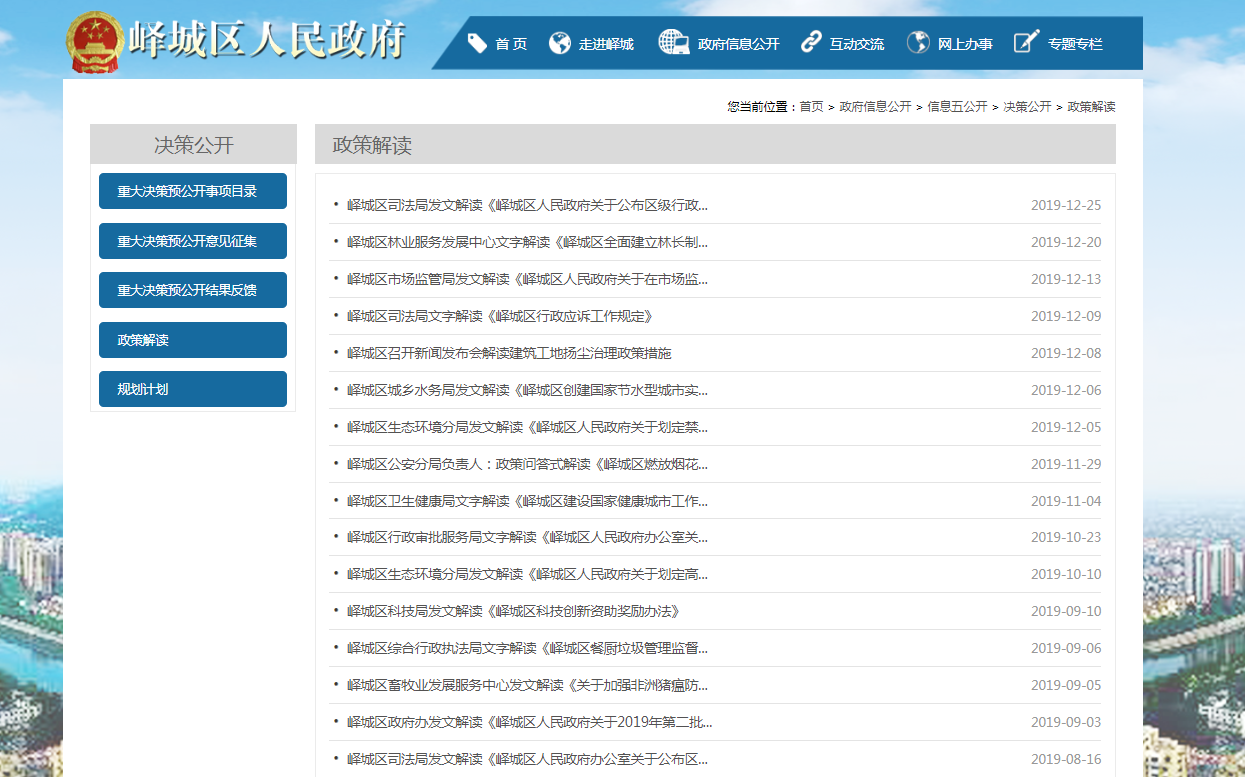The width and height of the screenshot is (1245, 777).
Task: Click the tag icon beside 首页
Action: (x=477, y=43)
